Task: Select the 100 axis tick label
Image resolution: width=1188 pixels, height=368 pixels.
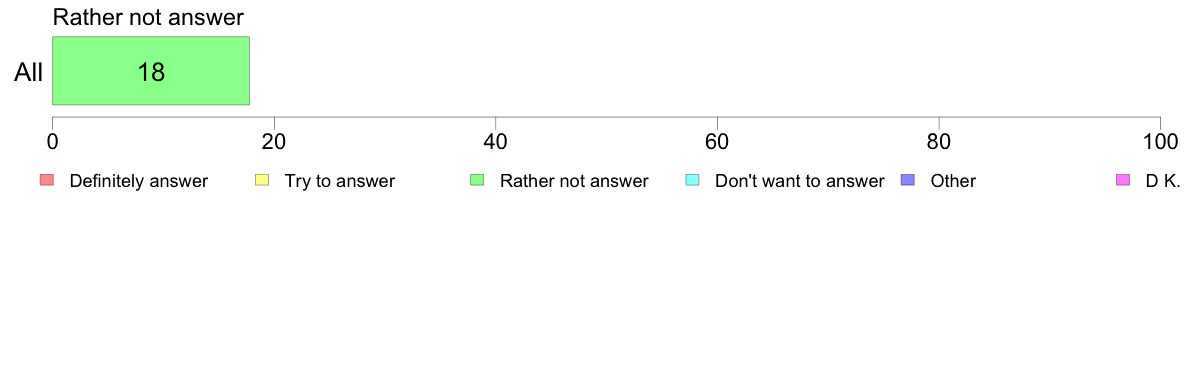Action: point(1161,141)
